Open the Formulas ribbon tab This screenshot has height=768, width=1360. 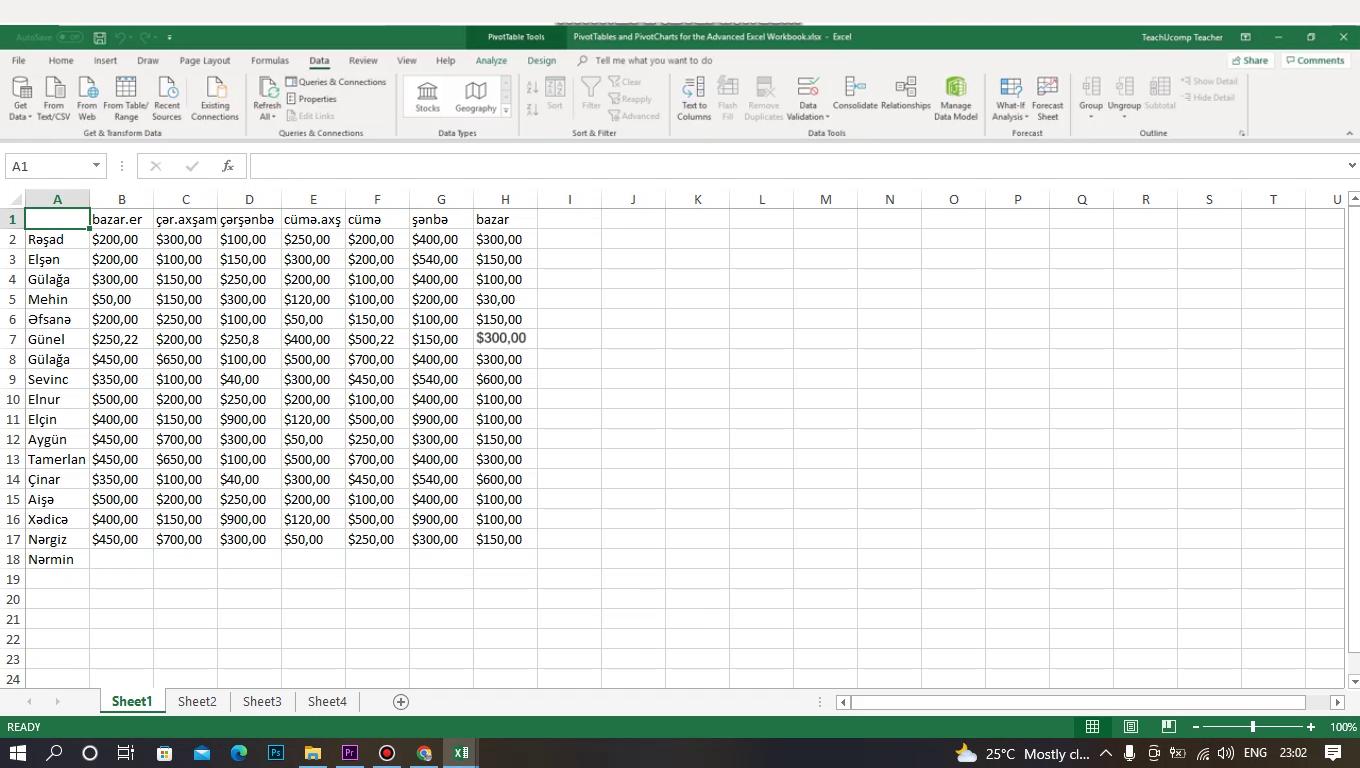click(269, 61)
